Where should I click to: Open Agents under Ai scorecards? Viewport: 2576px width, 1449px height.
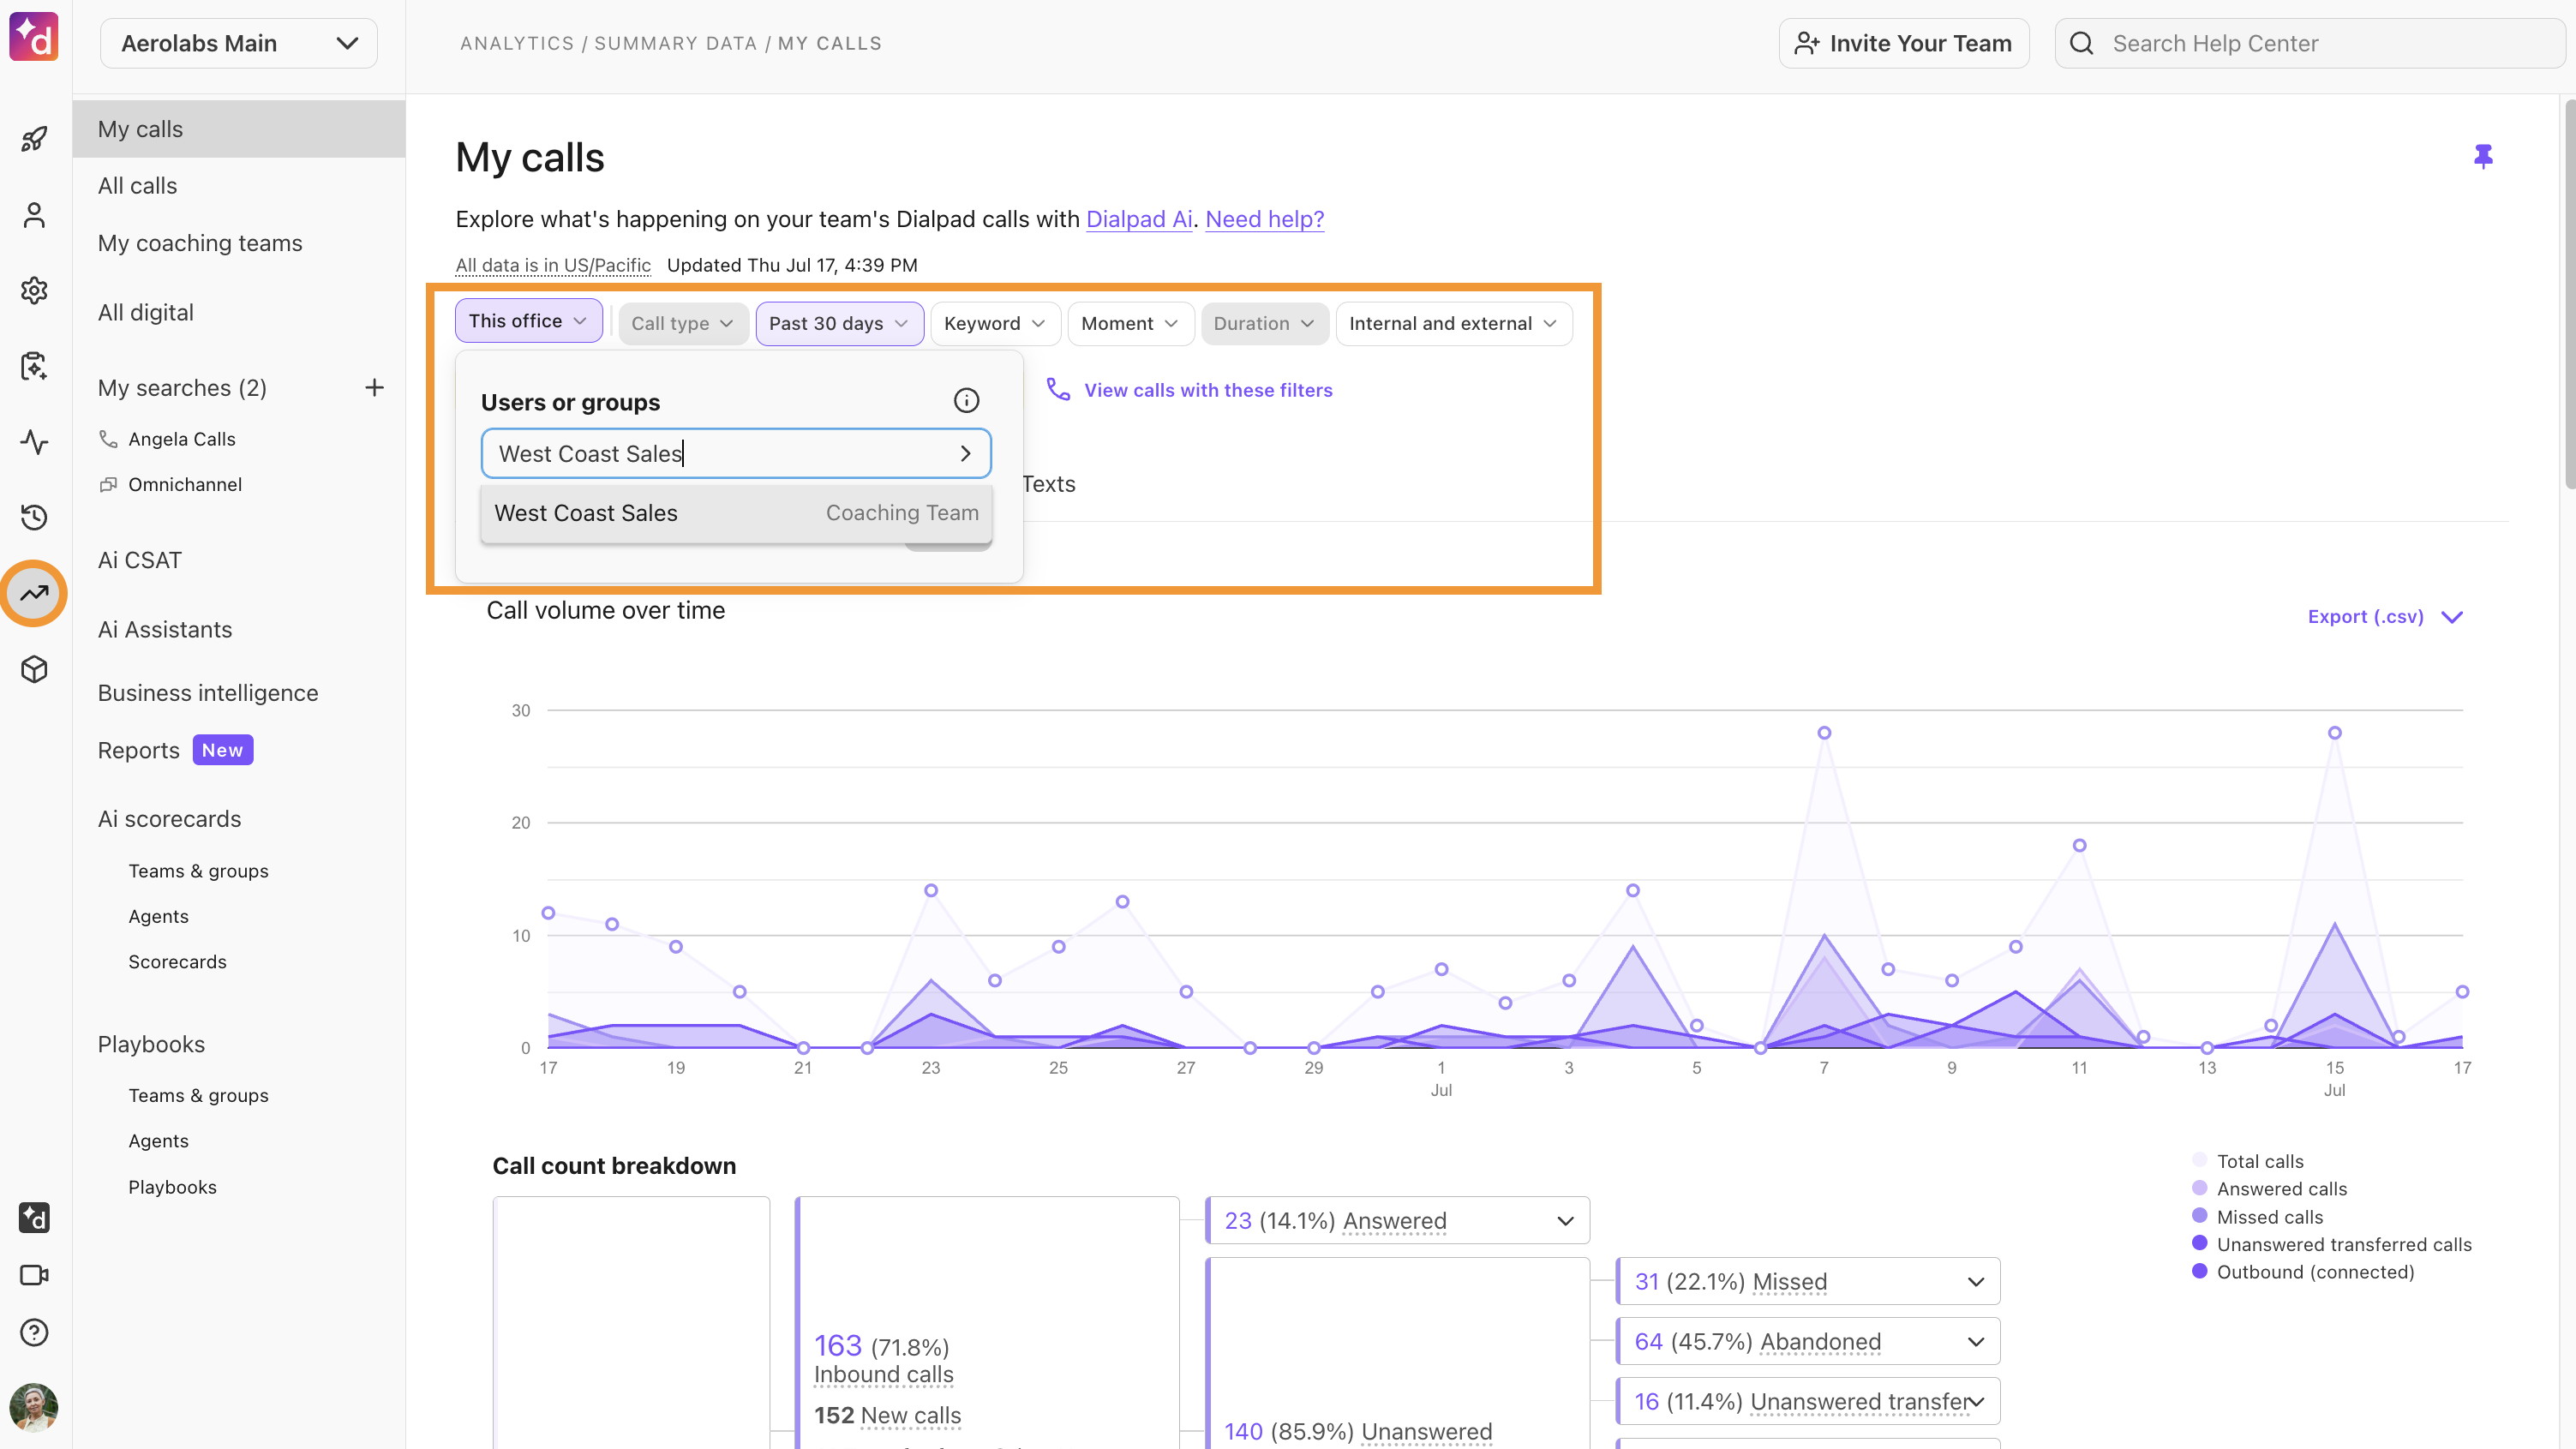(x=158, y=916)
